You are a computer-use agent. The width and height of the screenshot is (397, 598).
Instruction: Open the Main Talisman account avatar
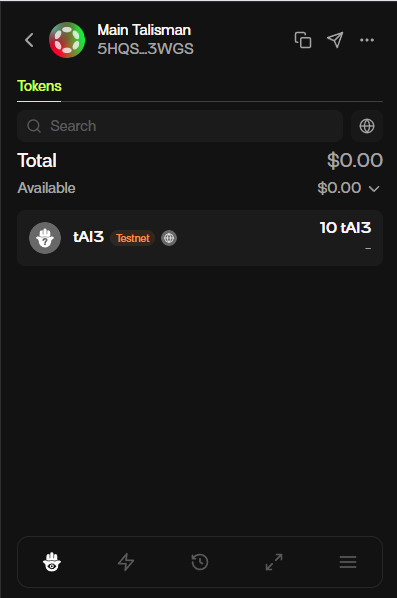pyautogui.click(x=67, y=40)
